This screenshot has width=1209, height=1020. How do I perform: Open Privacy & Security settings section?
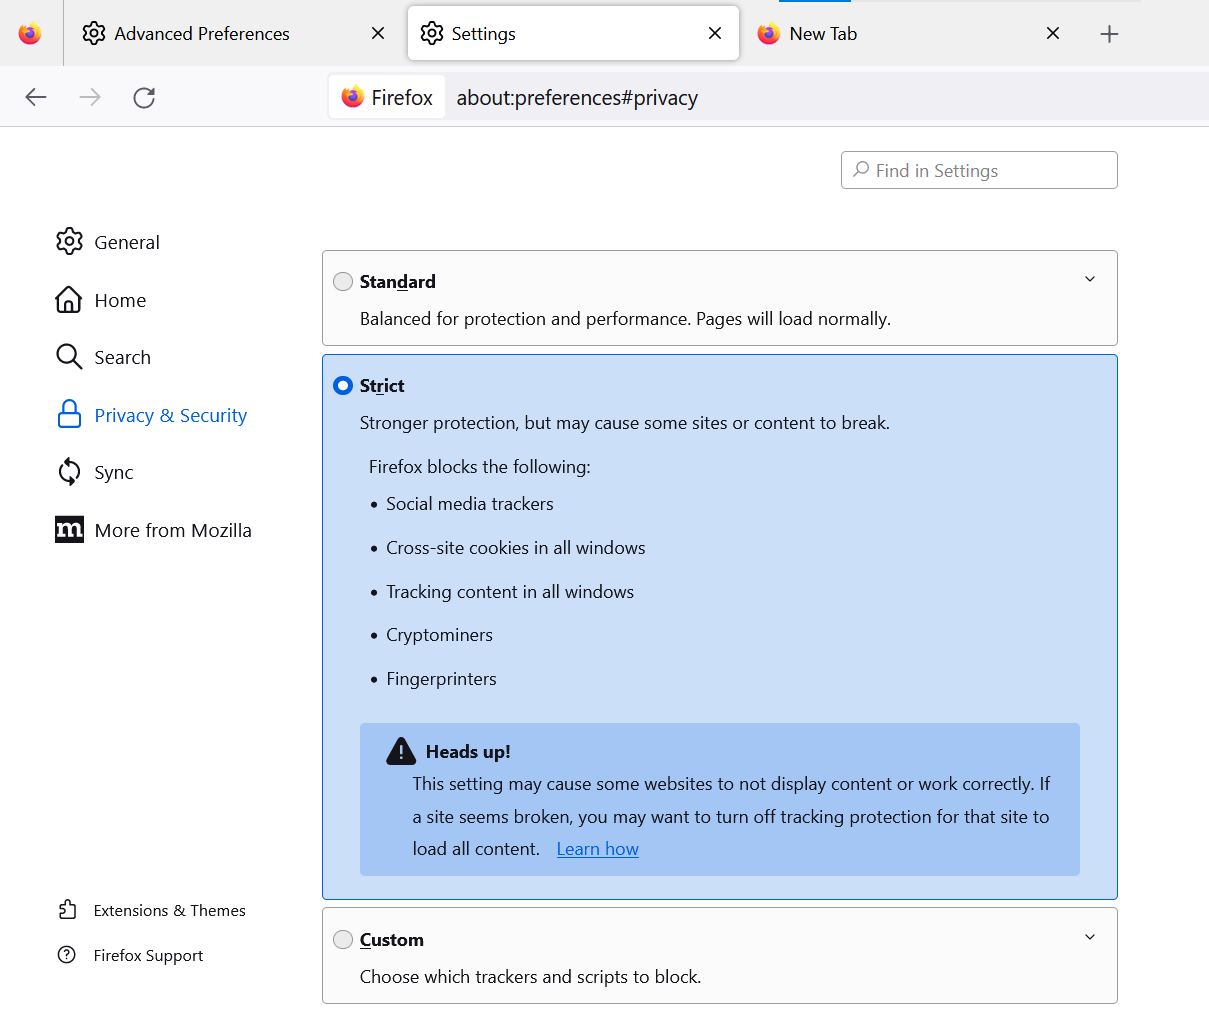(170, 415)
